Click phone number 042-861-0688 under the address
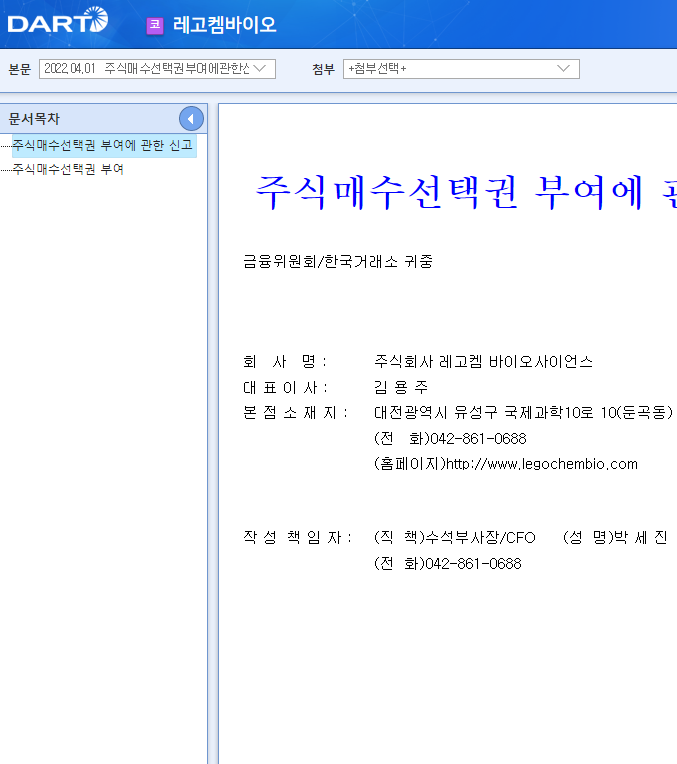This screenshot has height=764, width=677. click(x=479, y=439)
